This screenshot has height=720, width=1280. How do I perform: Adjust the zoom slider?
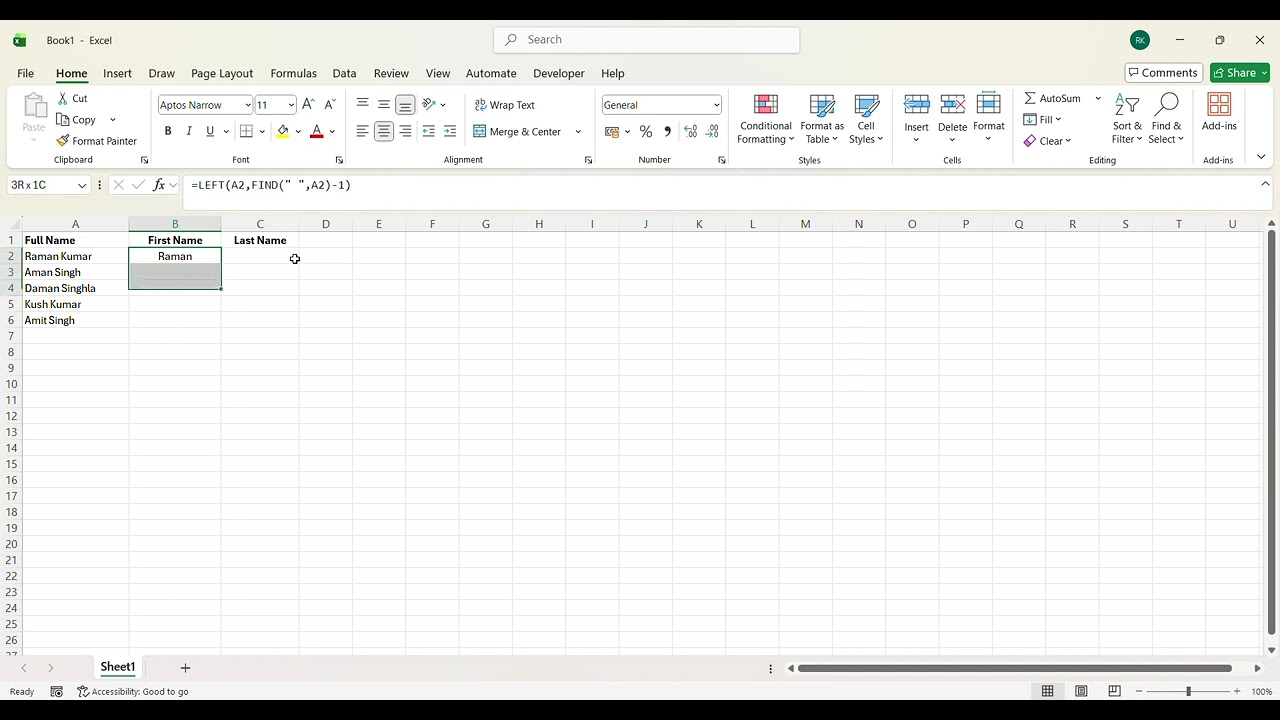[1188, 691]
